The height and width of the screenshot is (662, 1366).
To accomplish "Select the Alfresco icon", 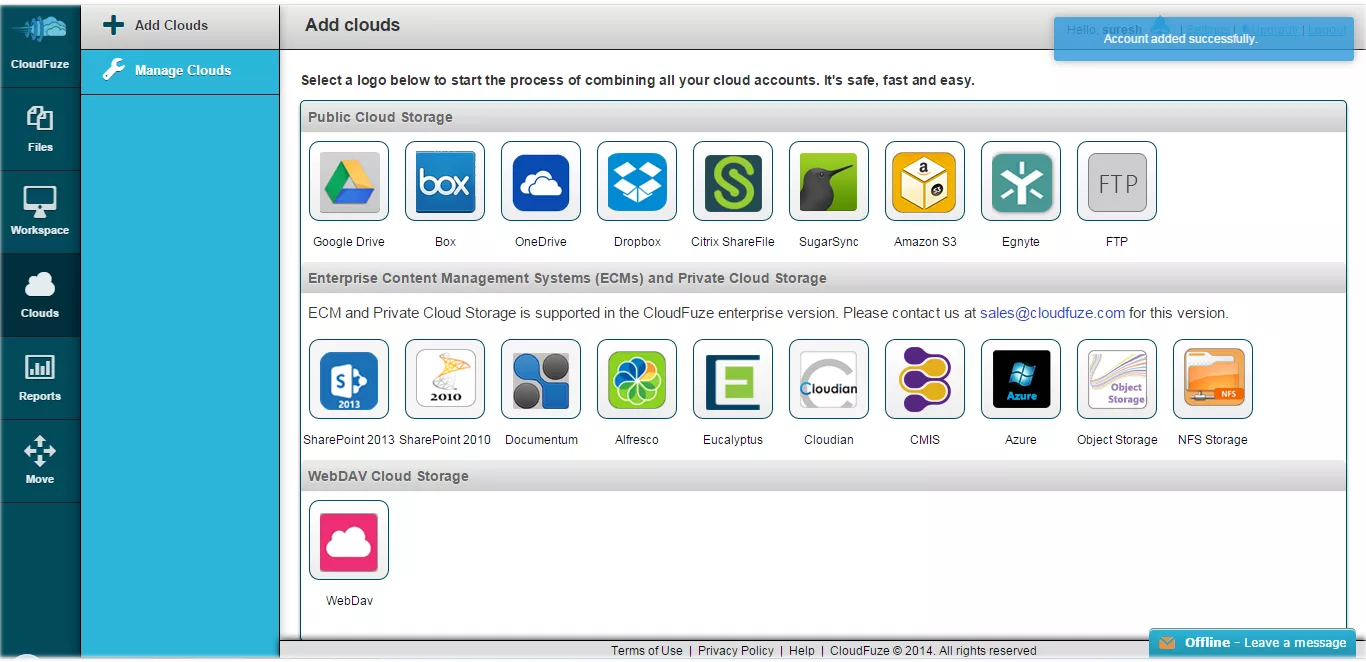I will 637,379.
